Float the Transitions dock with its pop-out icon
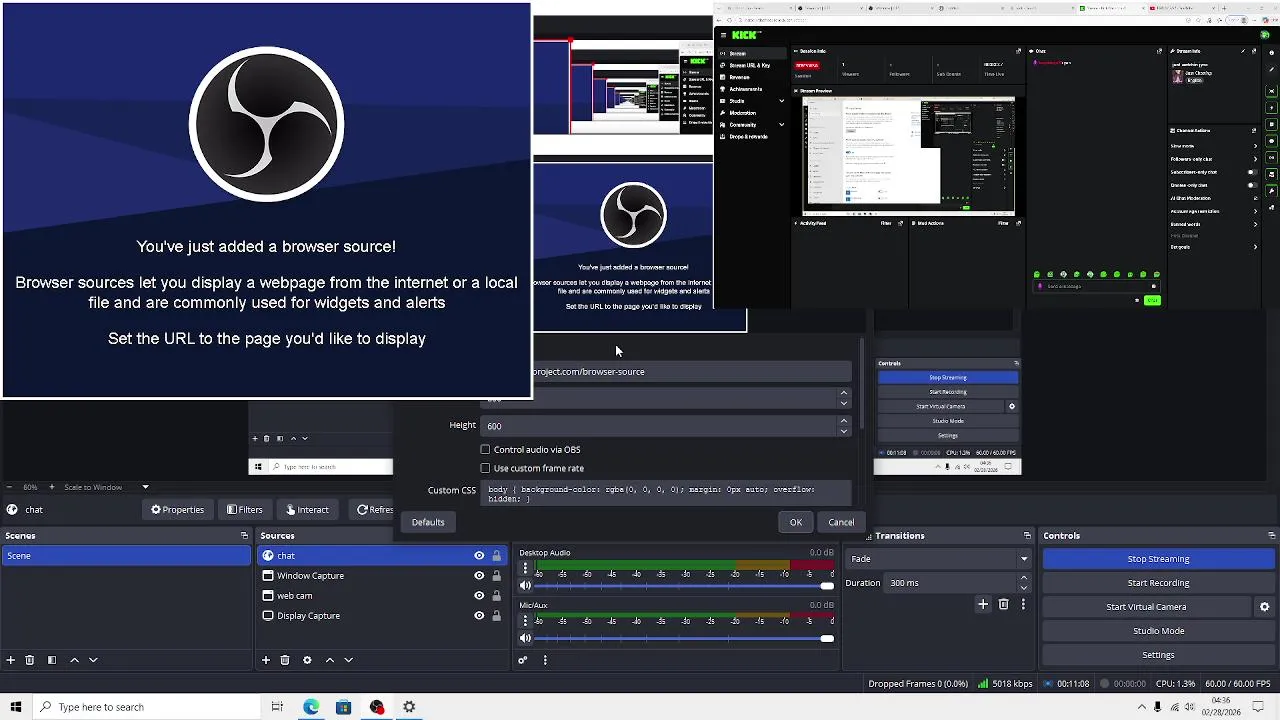The width and height of the screenshot is (1280, 720). [1027, 536]
